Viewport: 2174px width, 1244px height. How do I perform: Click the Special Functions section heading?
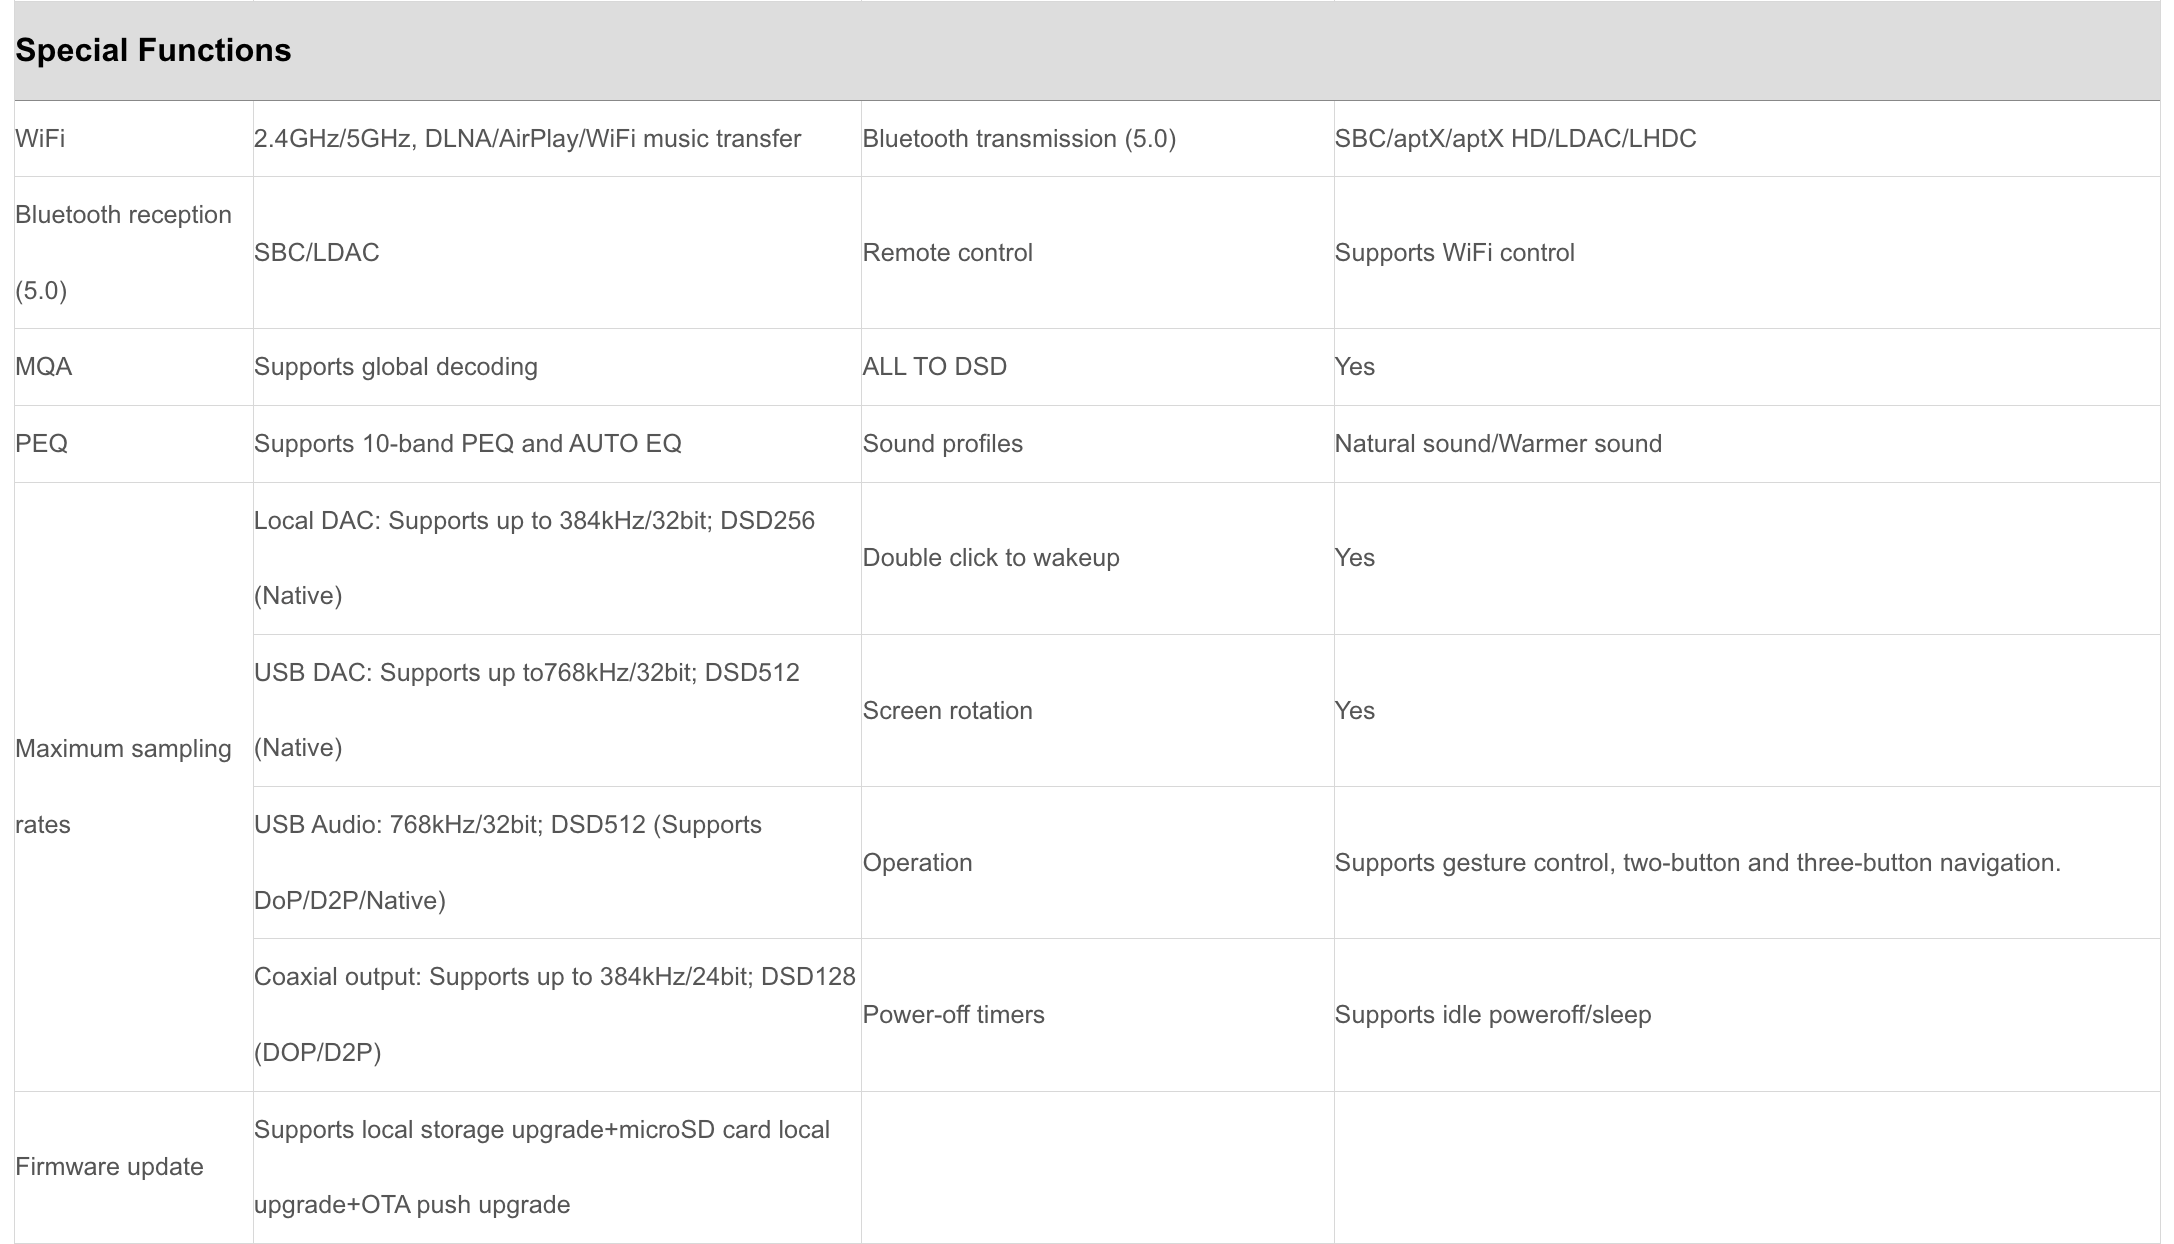coord(153,50)
